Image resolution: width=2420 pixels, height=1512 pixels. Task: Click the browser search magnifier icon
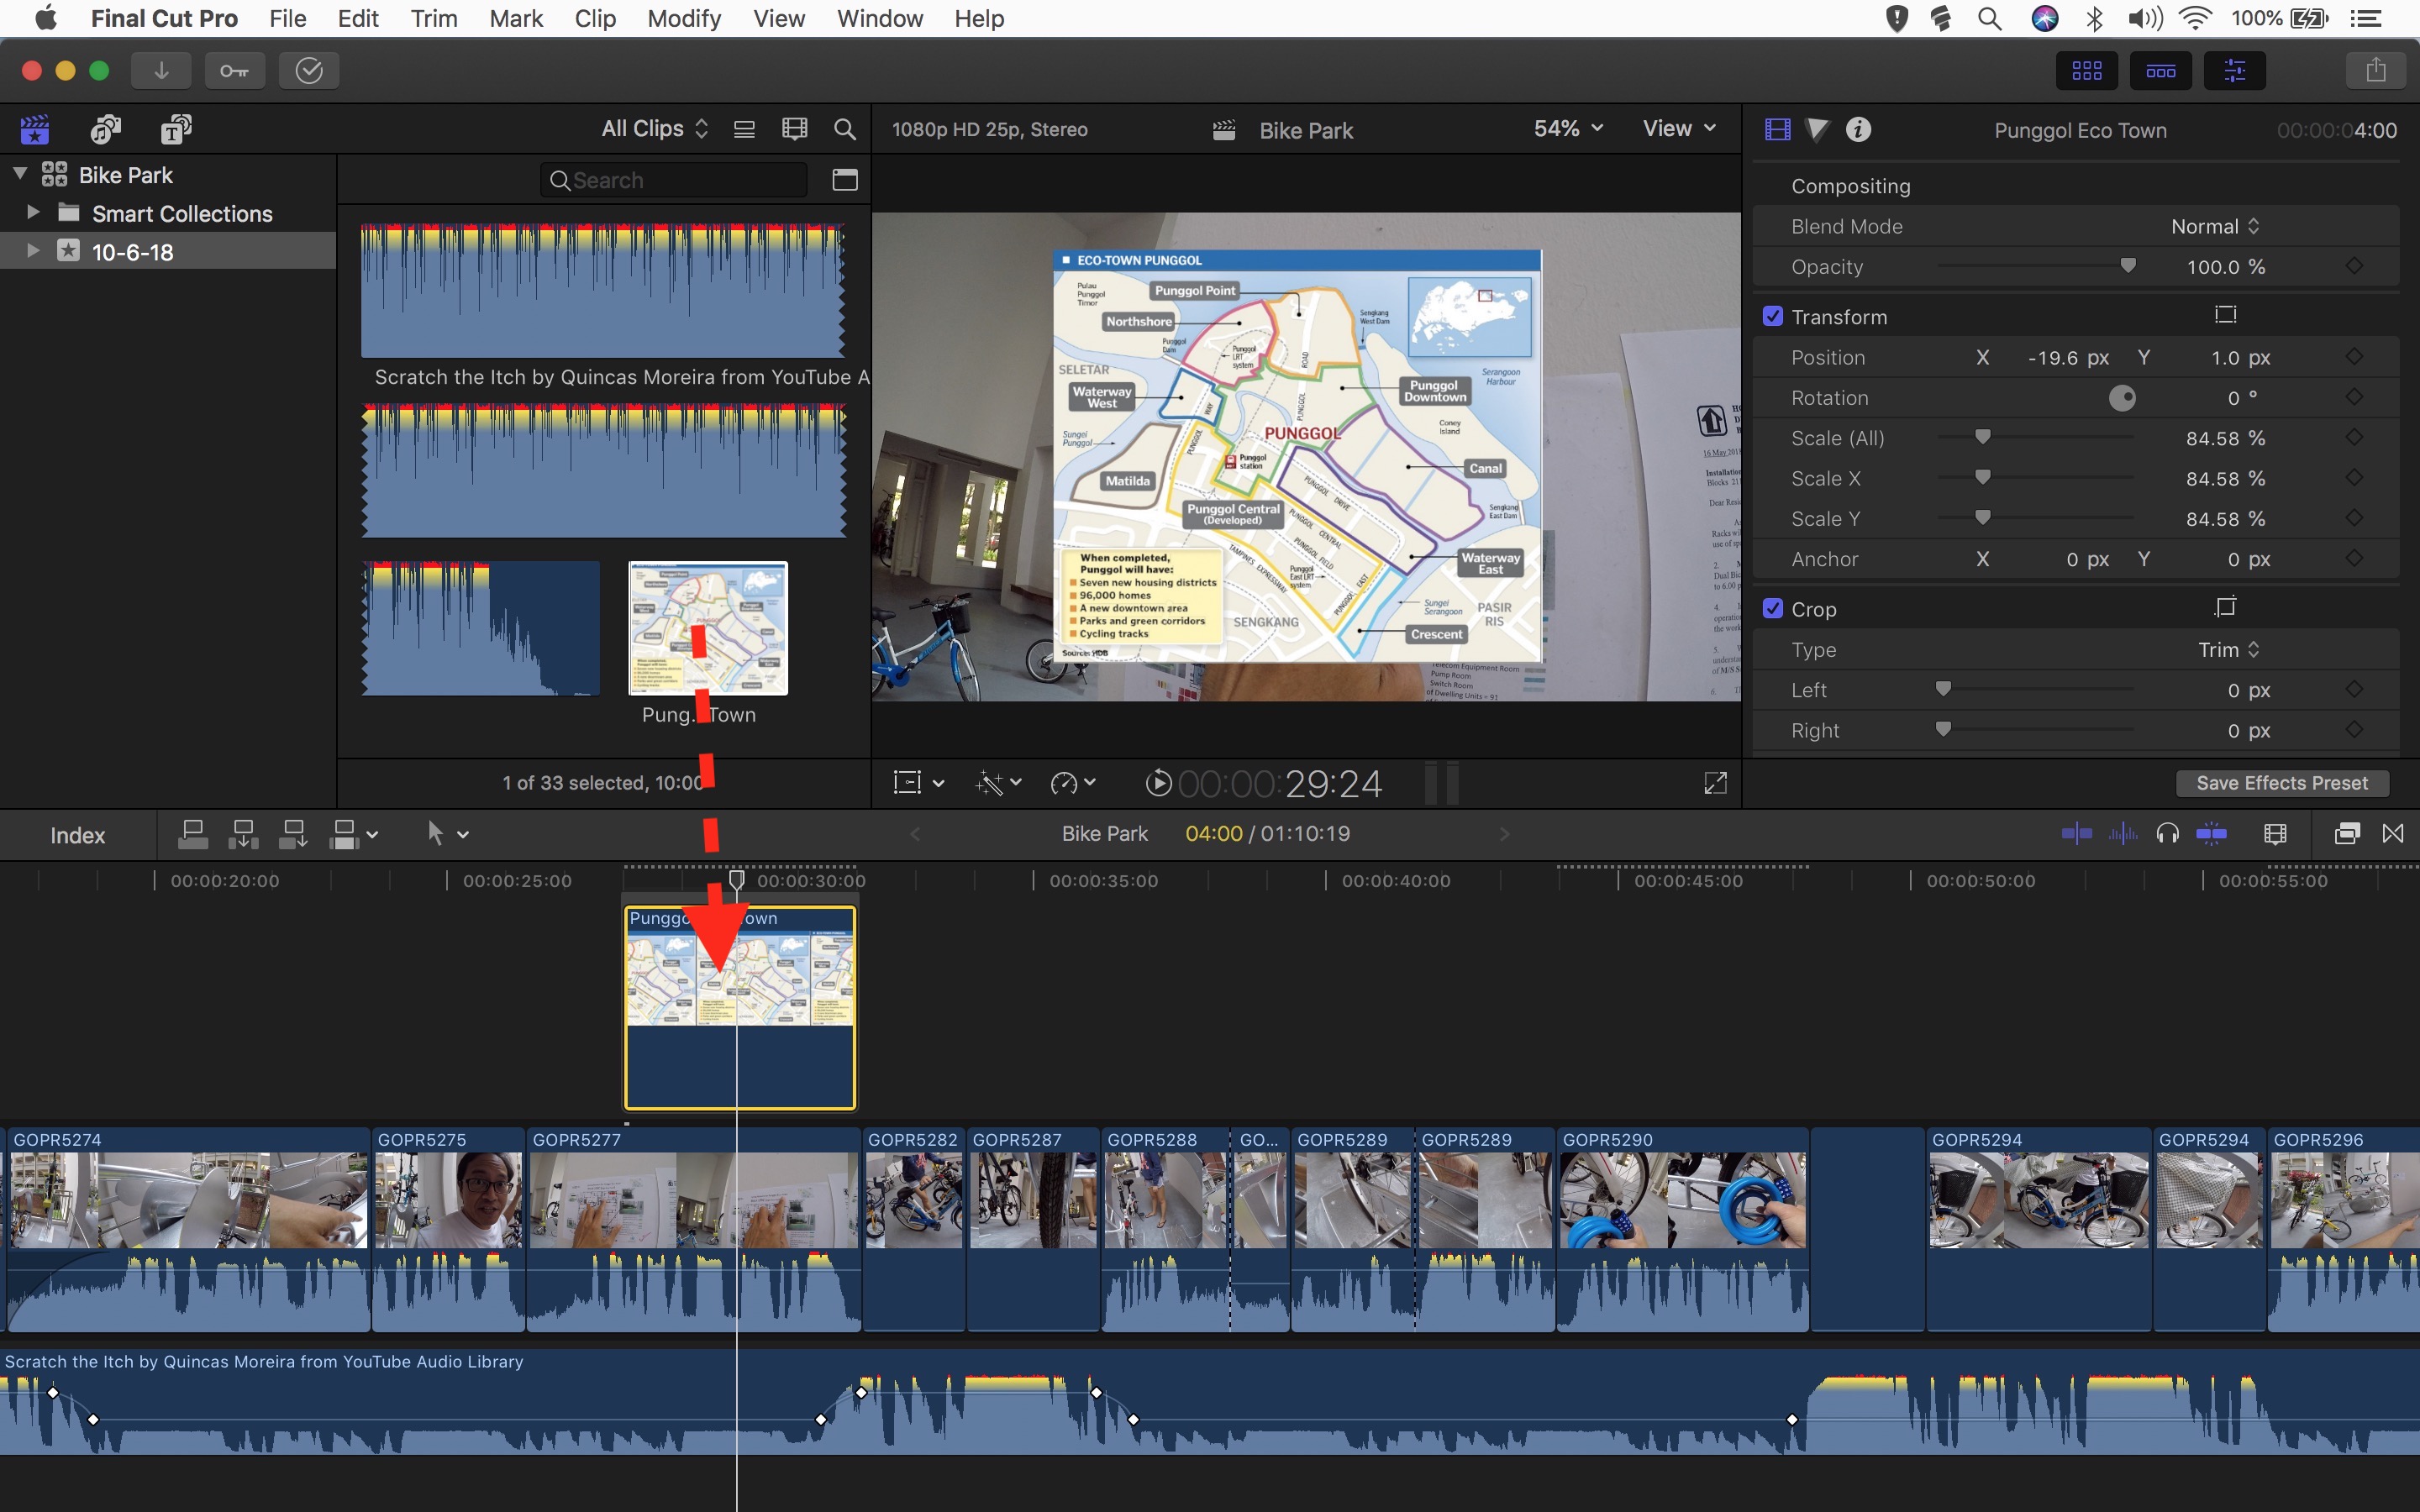click(845, 129)
